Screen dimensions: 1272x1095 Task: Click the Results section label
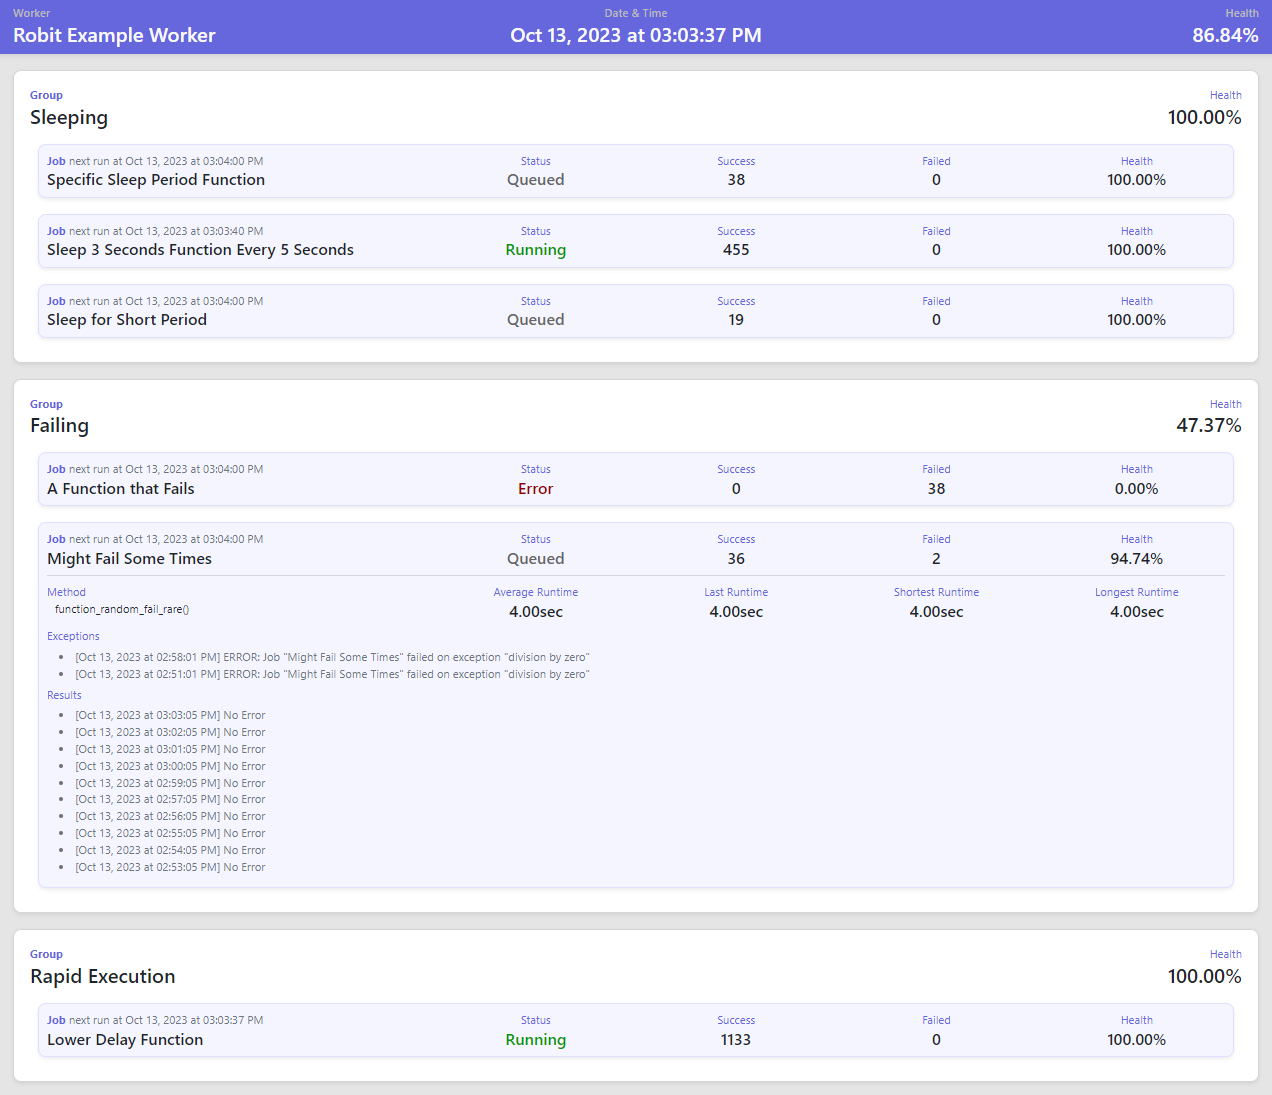point(64,696)
